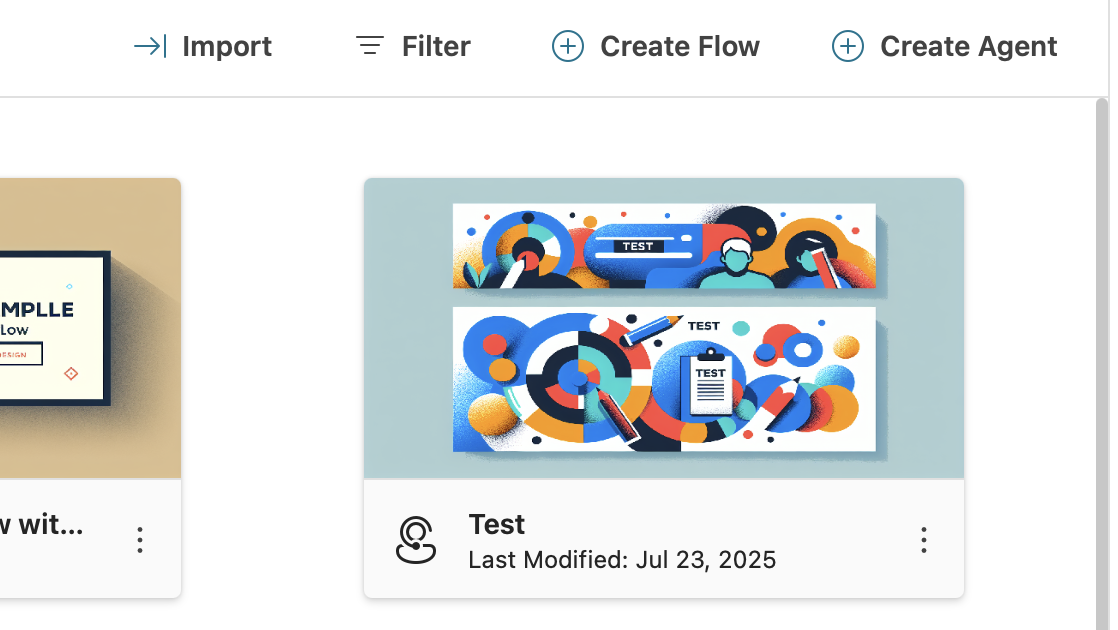This screenshot has height=630, width=1118.
Task: Click the three-dot icon on the left card
Action: pos(140,539)
